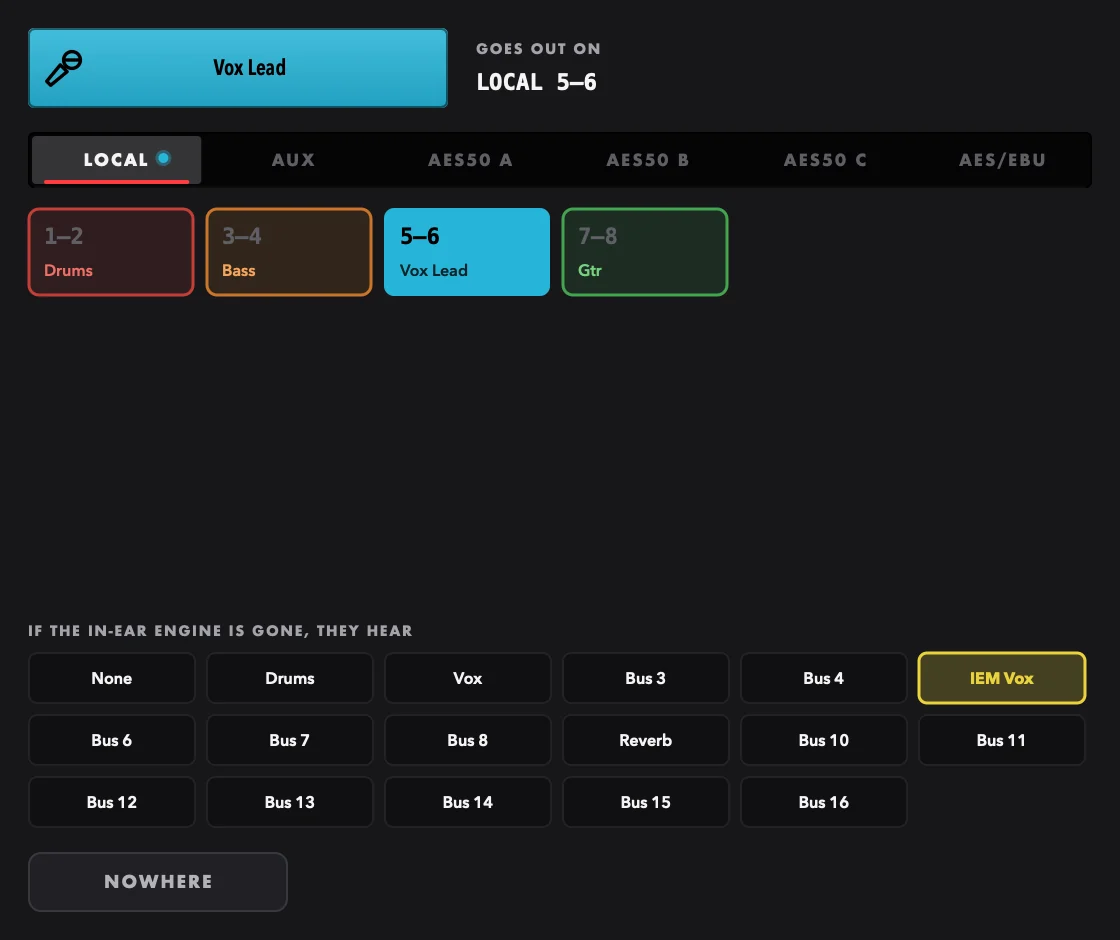Select Bus 4 fallback option
This screenshot has height=940, width=1120.
click(824, 678)
